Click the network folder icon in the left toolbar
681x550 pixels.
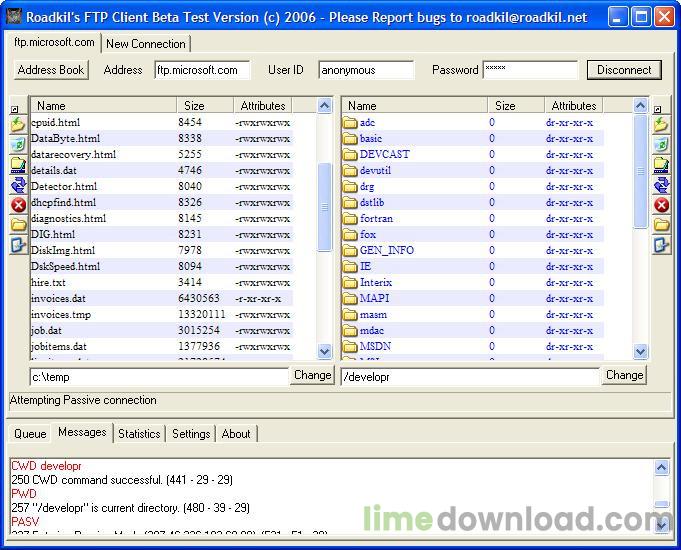click(x=18, y=165)
